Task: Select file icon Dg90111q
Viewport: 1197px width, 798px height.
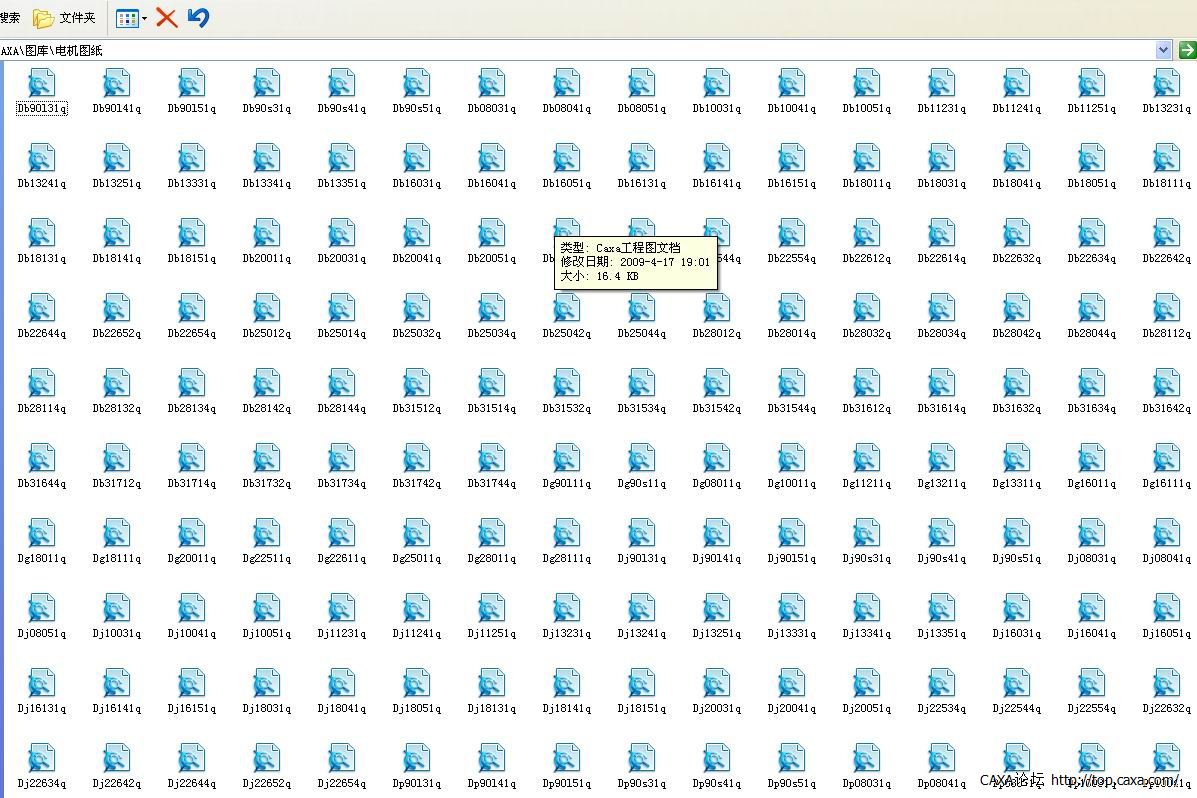Action: coord(566,457)
